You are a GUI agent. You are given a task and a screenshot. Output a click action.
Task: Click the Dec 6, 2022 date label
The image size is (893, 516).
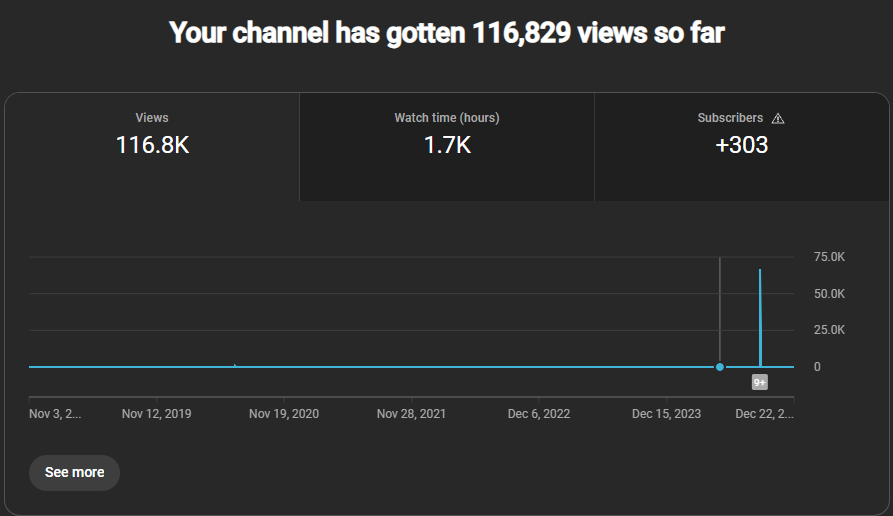coord(539,414)
